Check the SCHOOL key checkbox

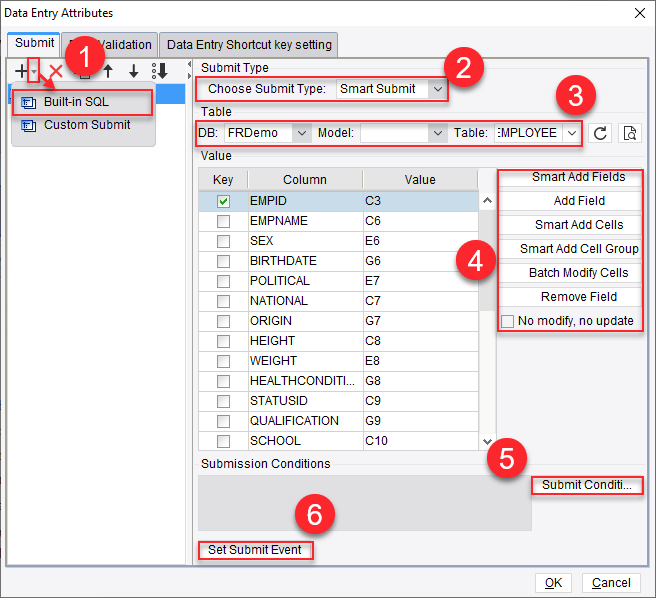223,441
